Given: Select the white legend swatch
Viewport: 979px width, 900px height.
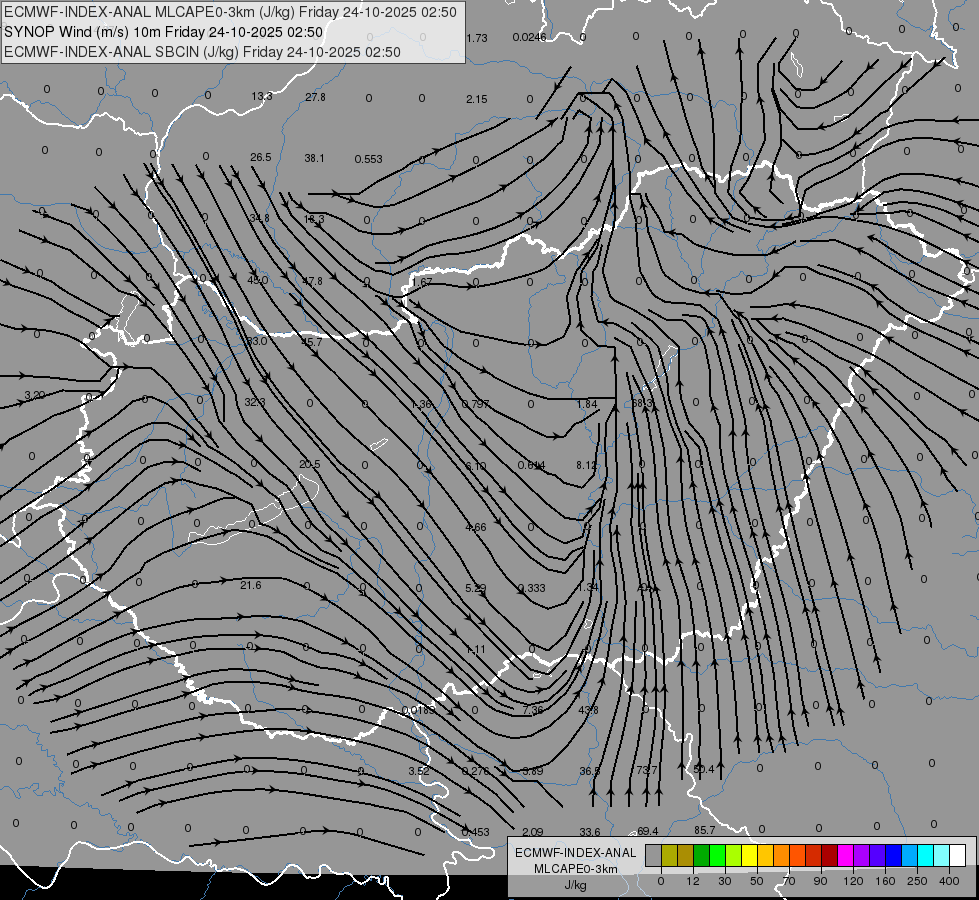Looking at the screenshot, I should 958,855.
